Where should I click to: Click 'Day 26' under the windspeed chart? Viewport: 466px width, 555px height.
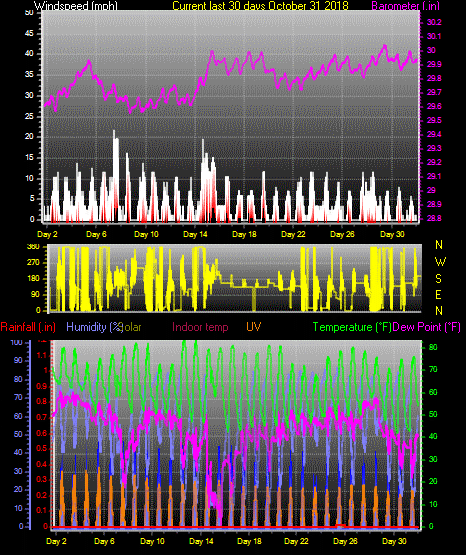pyautogui.click(x=342, y=234)
